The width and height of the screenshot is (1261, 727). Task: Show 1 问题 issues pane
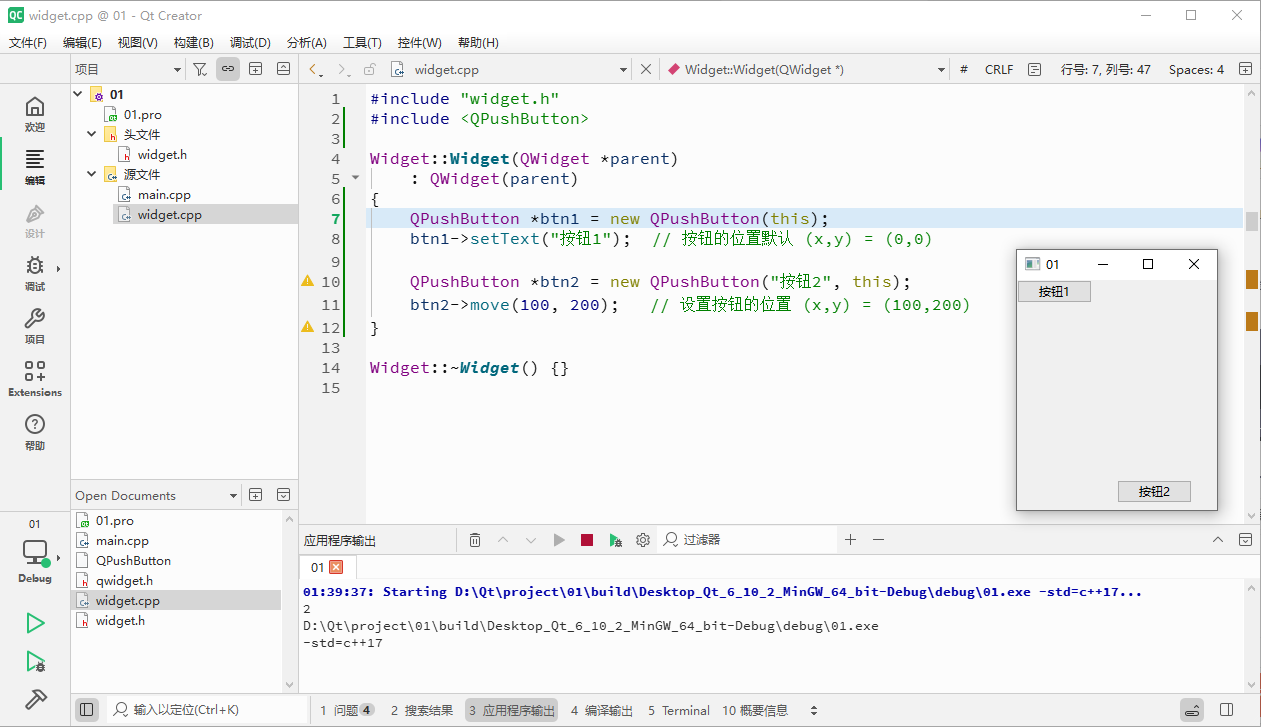click(x=347, y=710)
